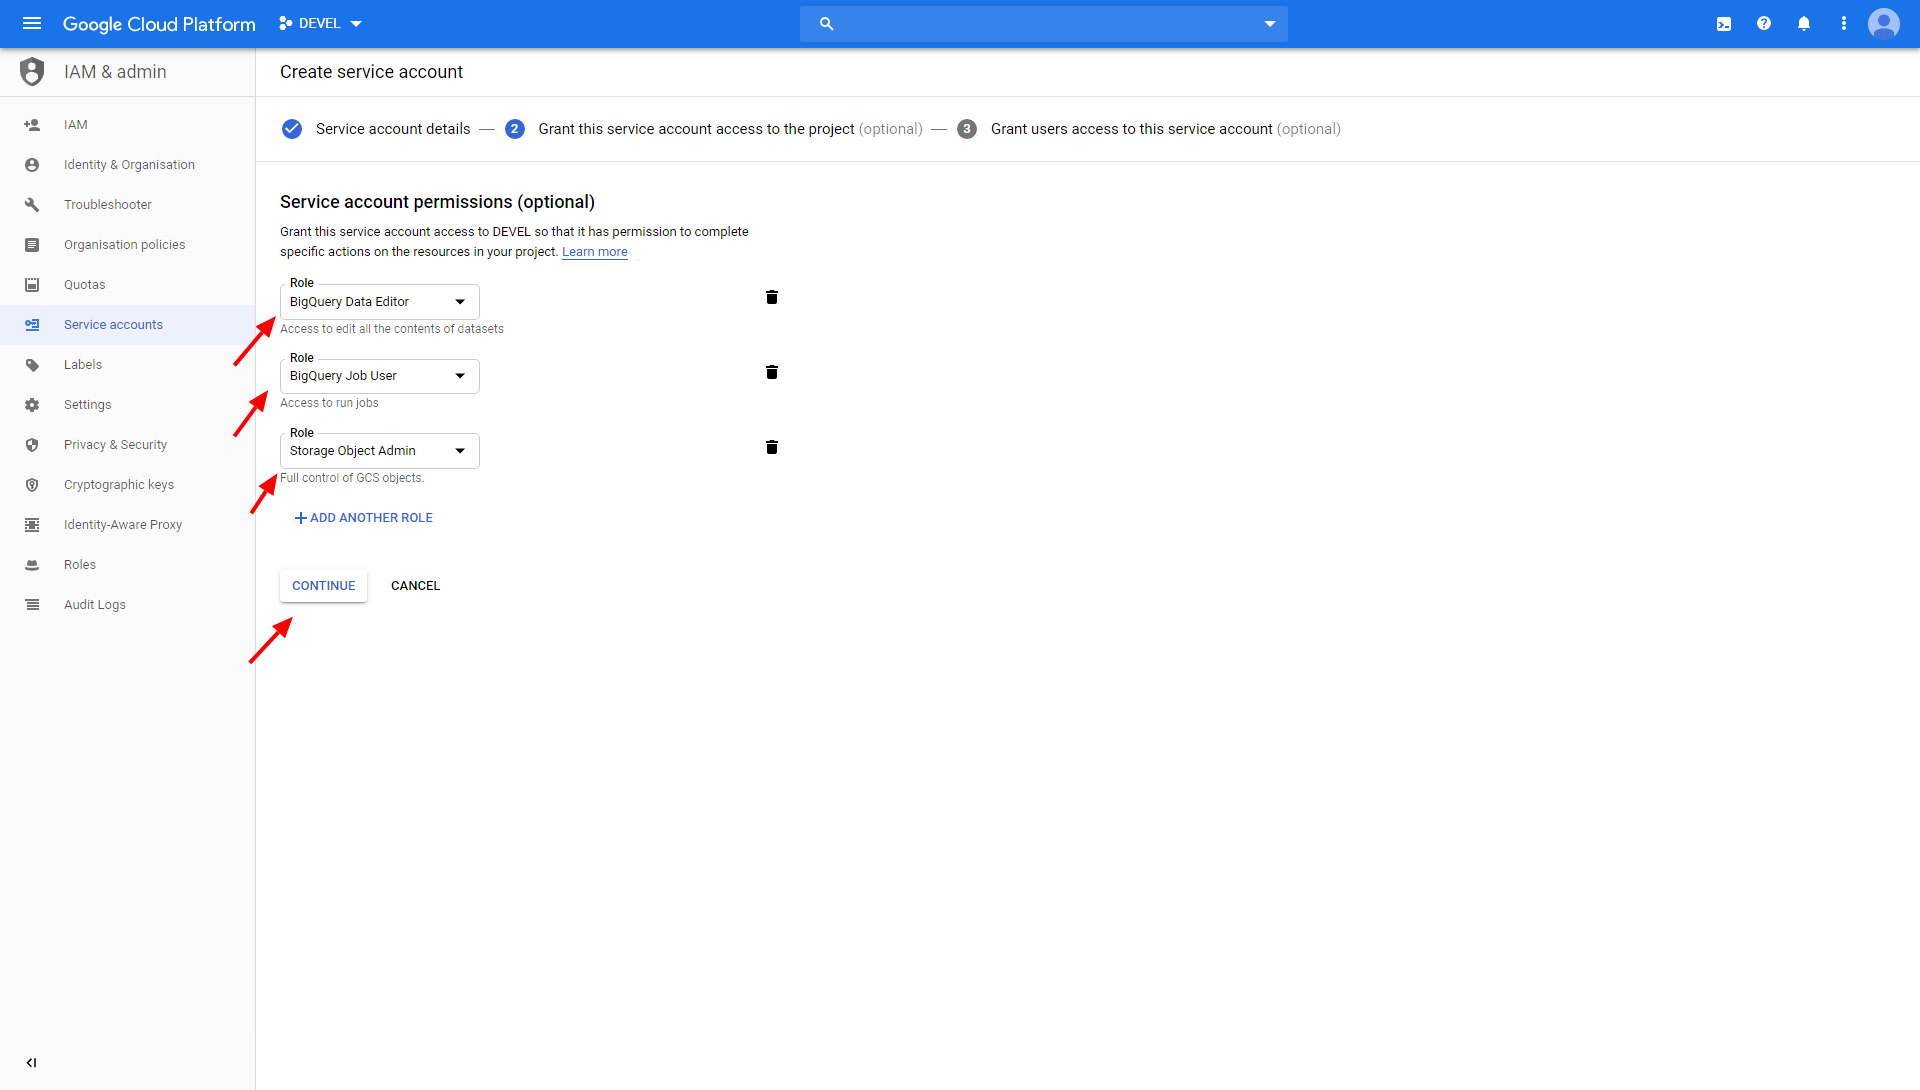Viewport: 1920px width, 1090px height.
Task: Click ADD ANOTHER ROLE
Action: tap(363, 518)
